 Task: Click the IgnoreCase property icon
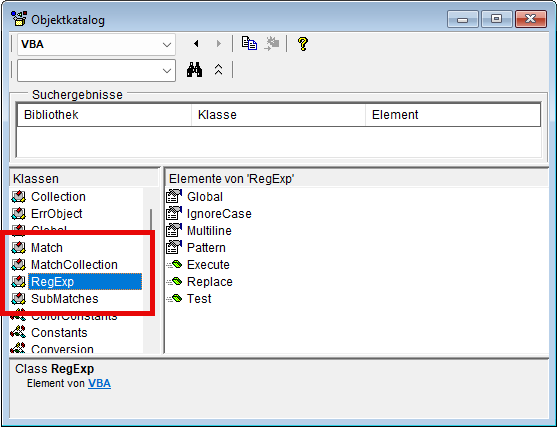coord(174,213)
